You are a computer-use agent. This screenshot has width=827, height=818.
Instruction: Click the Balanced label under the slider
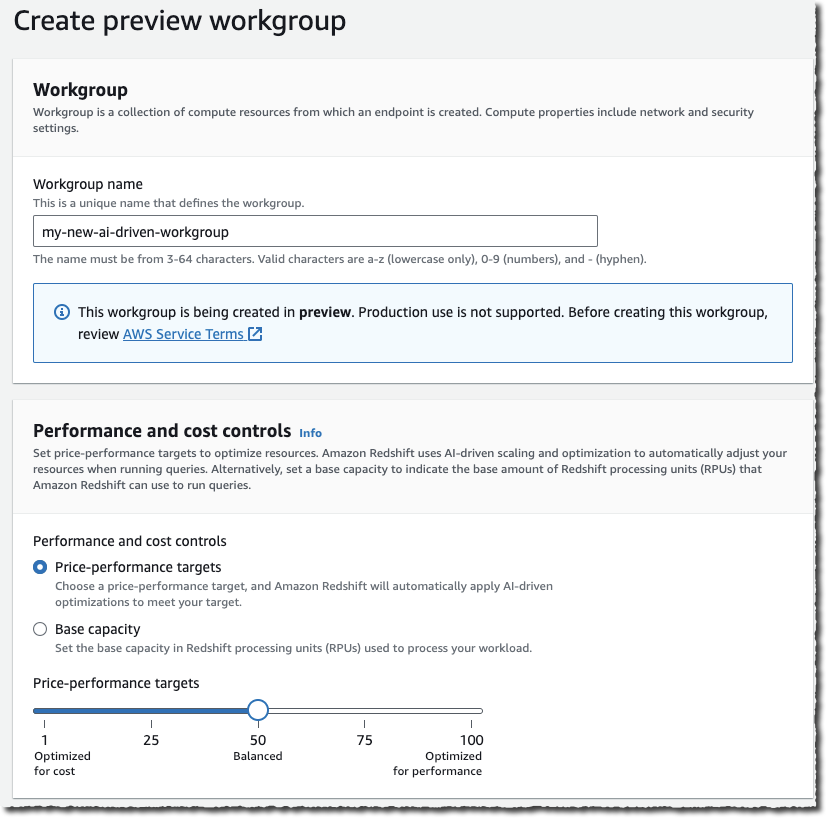pos(257,756)
